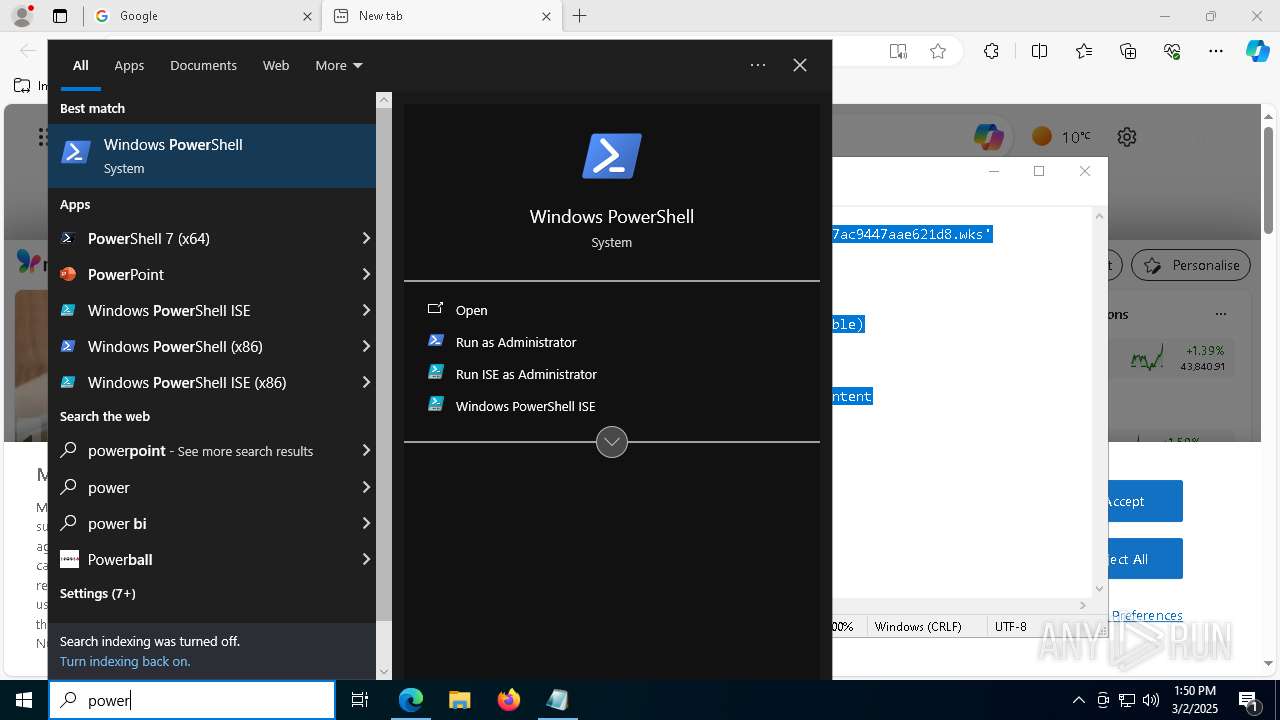Open Edge Collections icon

1128,52
